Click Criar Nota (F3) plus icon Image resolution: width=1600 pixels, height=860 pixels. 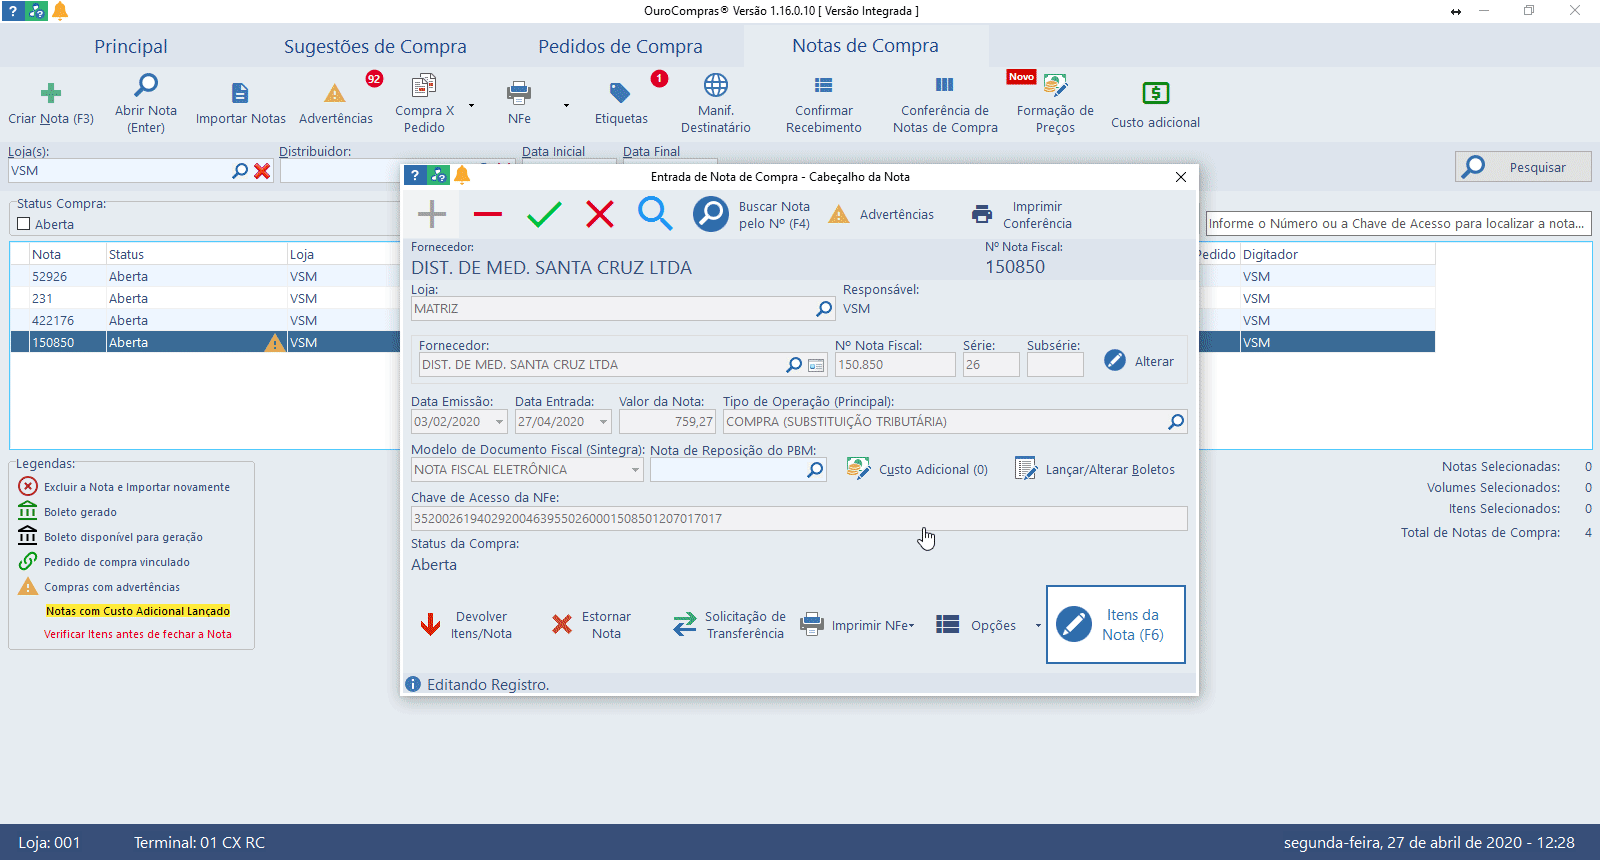[51, 94]
